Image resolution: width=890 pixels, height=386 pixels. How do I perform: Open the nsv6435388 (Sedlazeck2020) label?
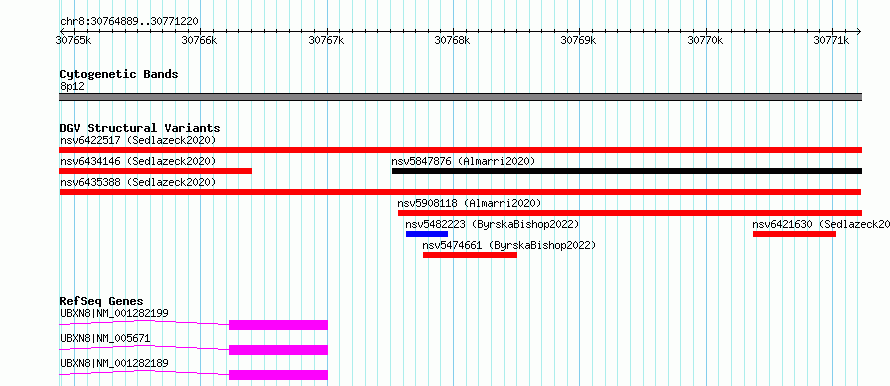coord(138,182)
